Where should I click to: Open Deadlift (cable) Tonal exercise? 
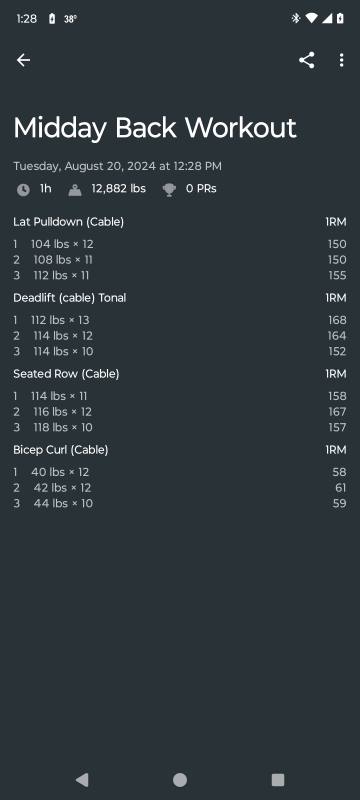click(69, 298)
